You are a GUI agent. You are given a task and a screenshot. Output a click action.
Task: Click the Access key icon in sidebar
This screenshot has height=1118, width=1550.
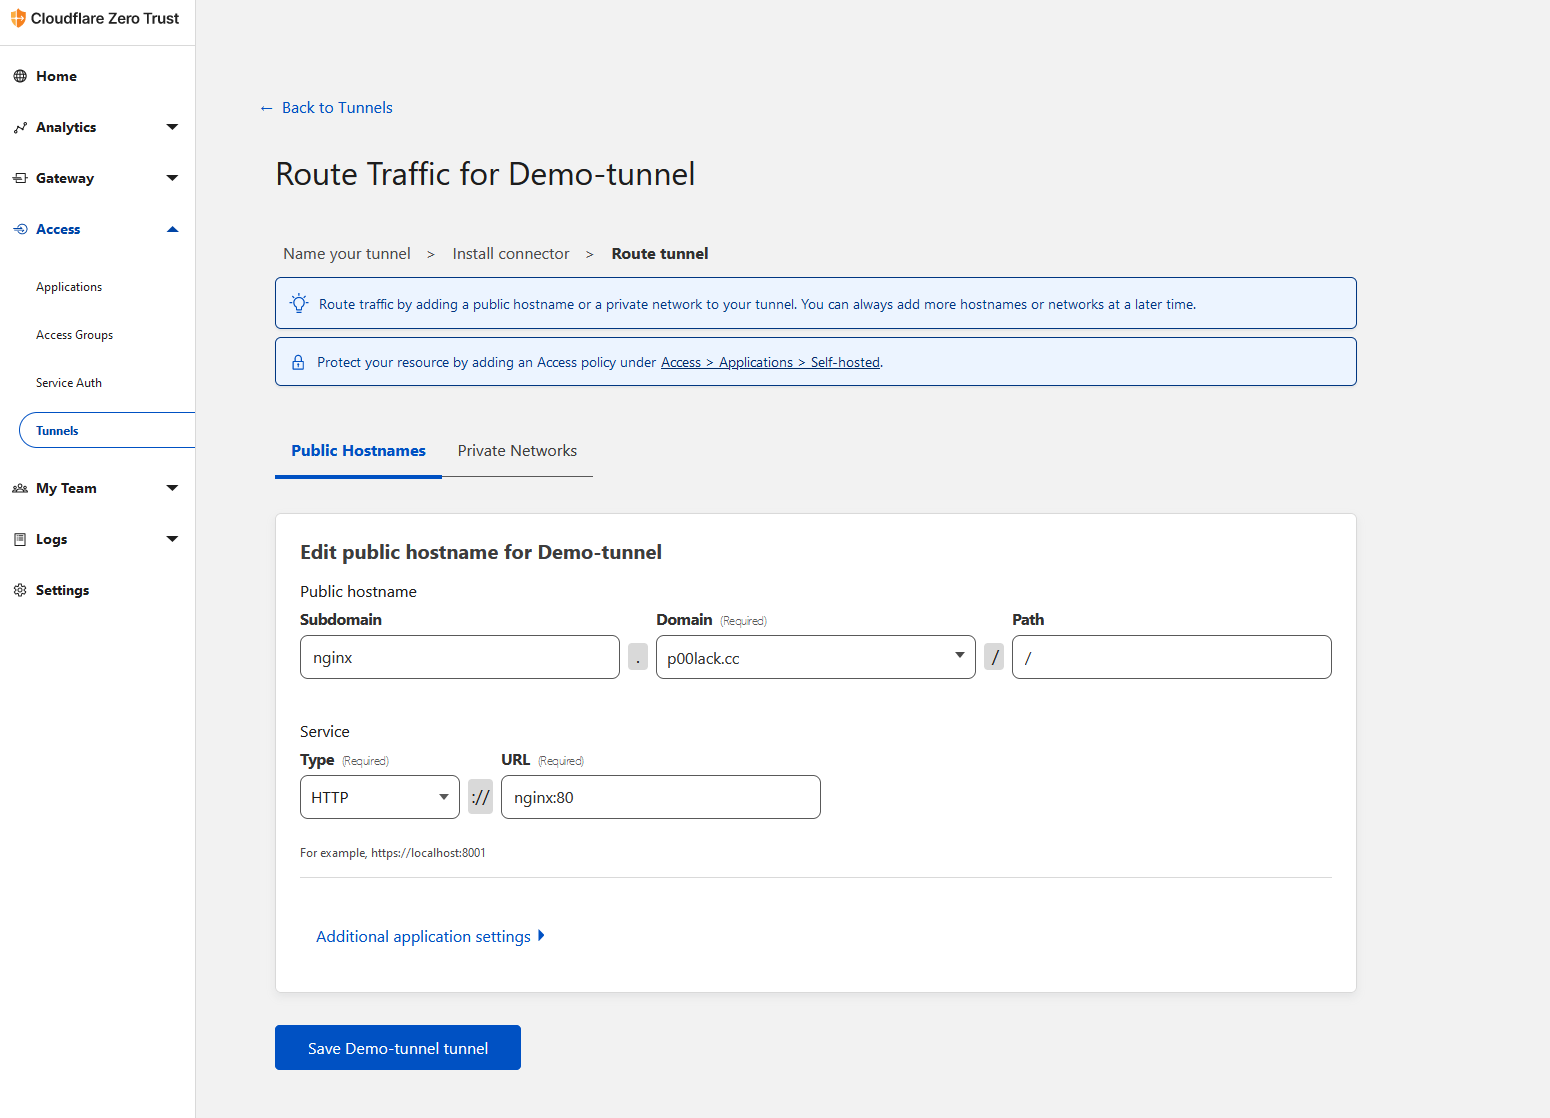[x=19, y=228]
